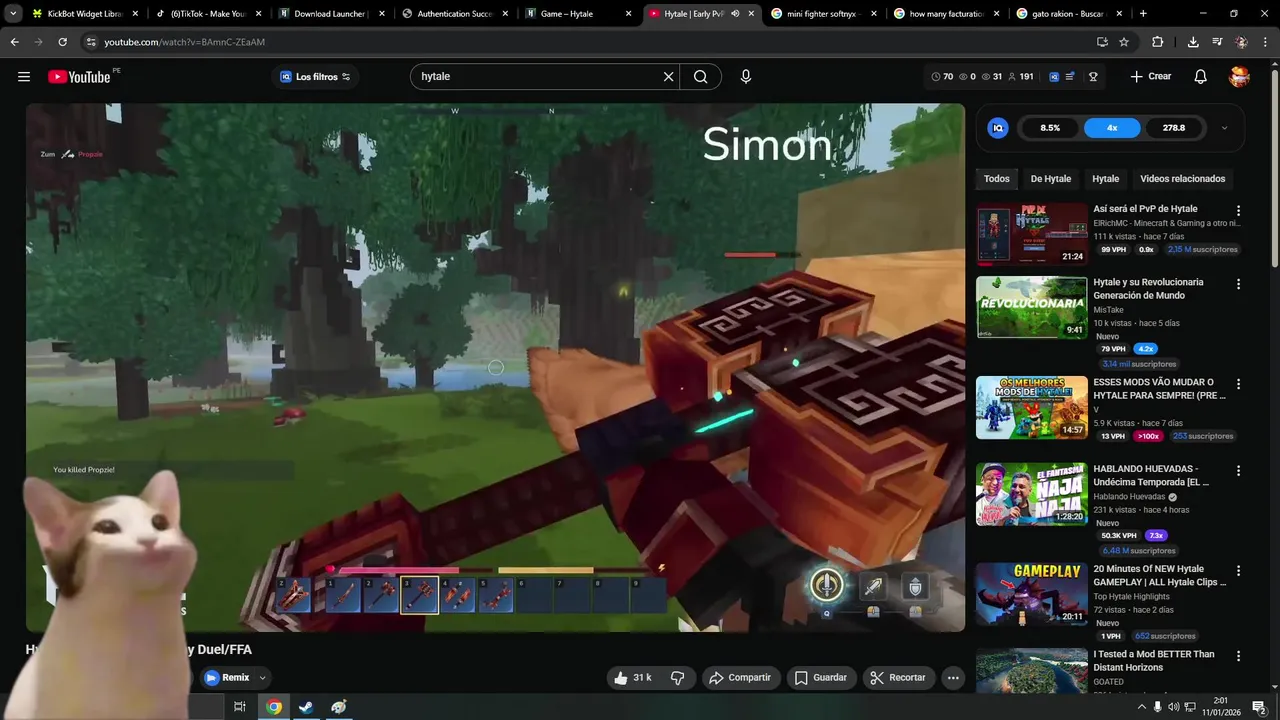Click the round vidIQ icon in panel
1280x720 pixels.
pos(998,128)
